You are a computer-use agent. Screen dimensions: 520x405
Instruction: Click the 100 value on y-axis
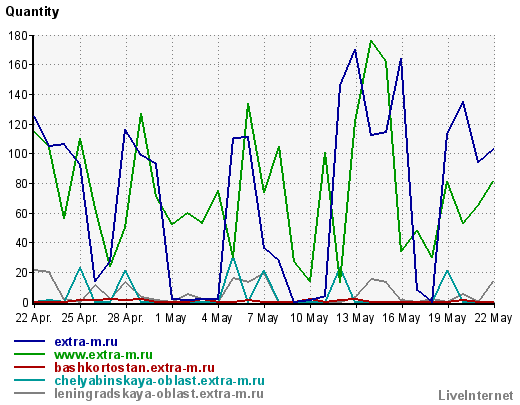(x=18, y=154)
